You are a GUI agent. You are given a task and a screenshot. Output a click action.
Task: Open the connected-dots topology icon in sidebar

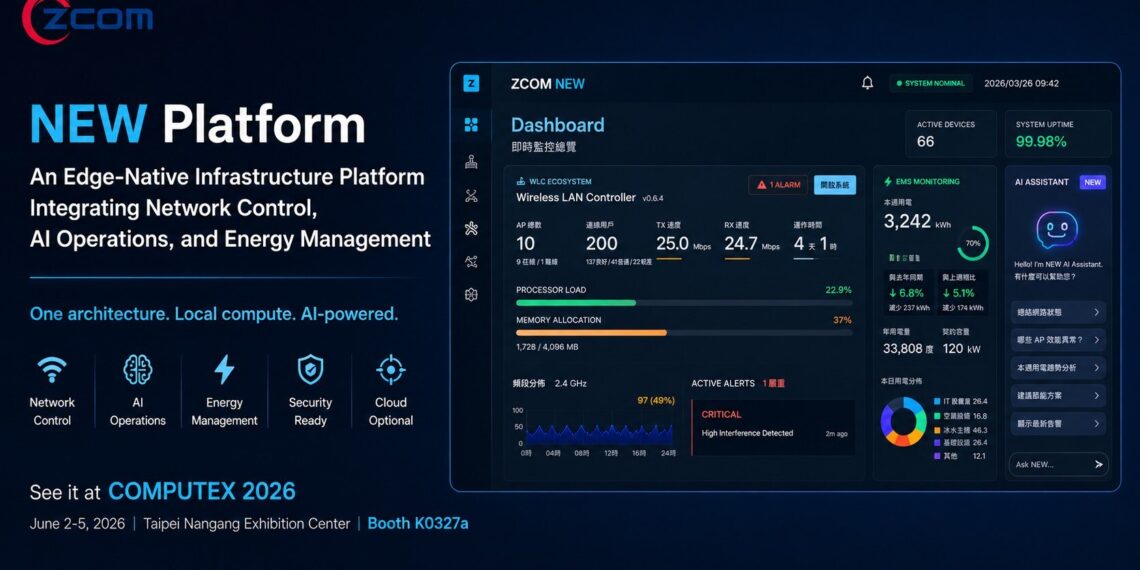tap(471, 262)
